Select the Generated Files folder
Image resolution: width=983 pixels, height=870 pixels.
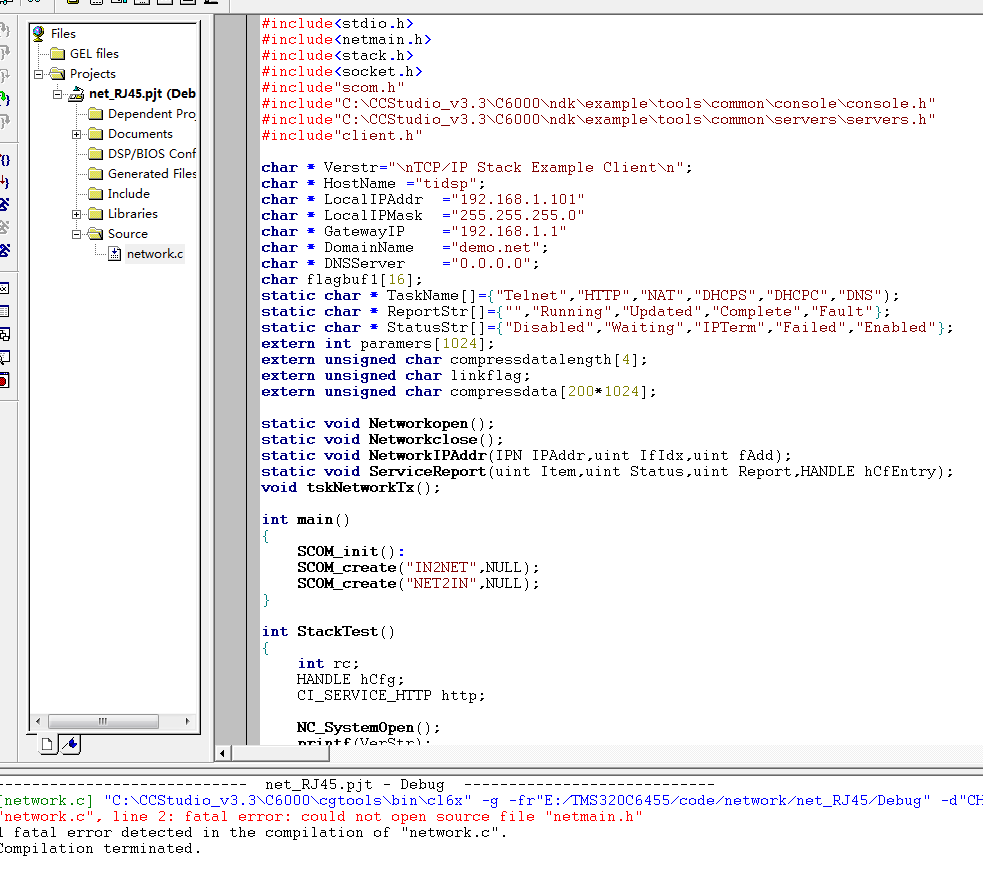pyautogui.click(x=152, y=174)
